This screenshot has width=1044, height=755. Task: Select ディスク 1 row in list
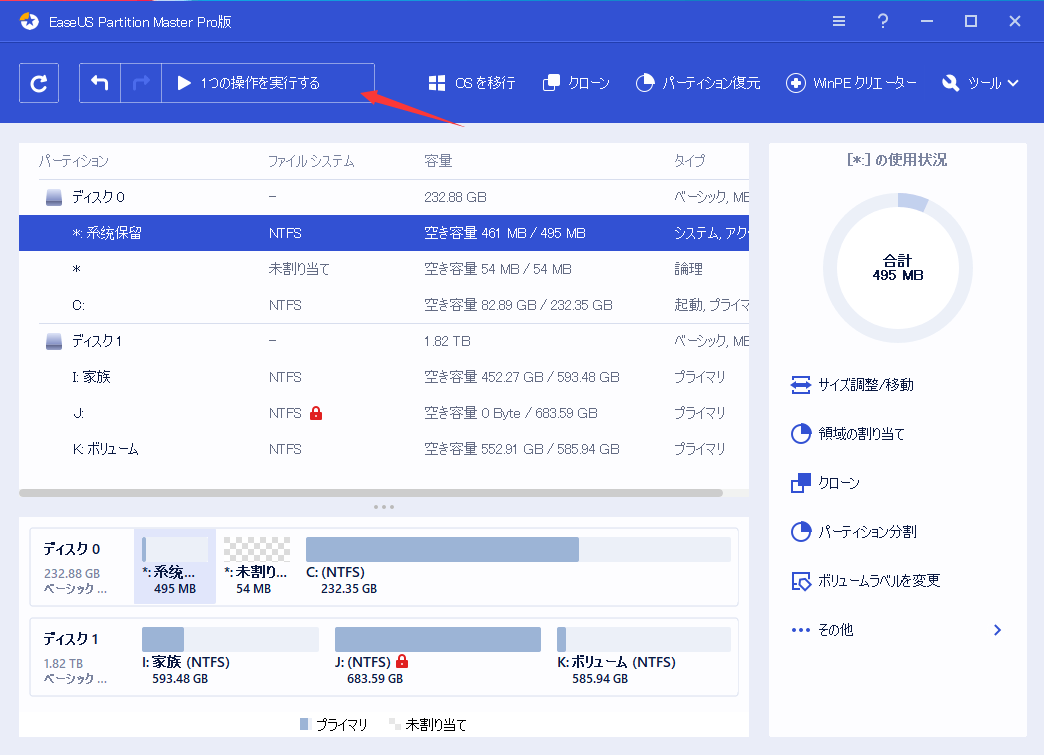[x=384, y=341]
